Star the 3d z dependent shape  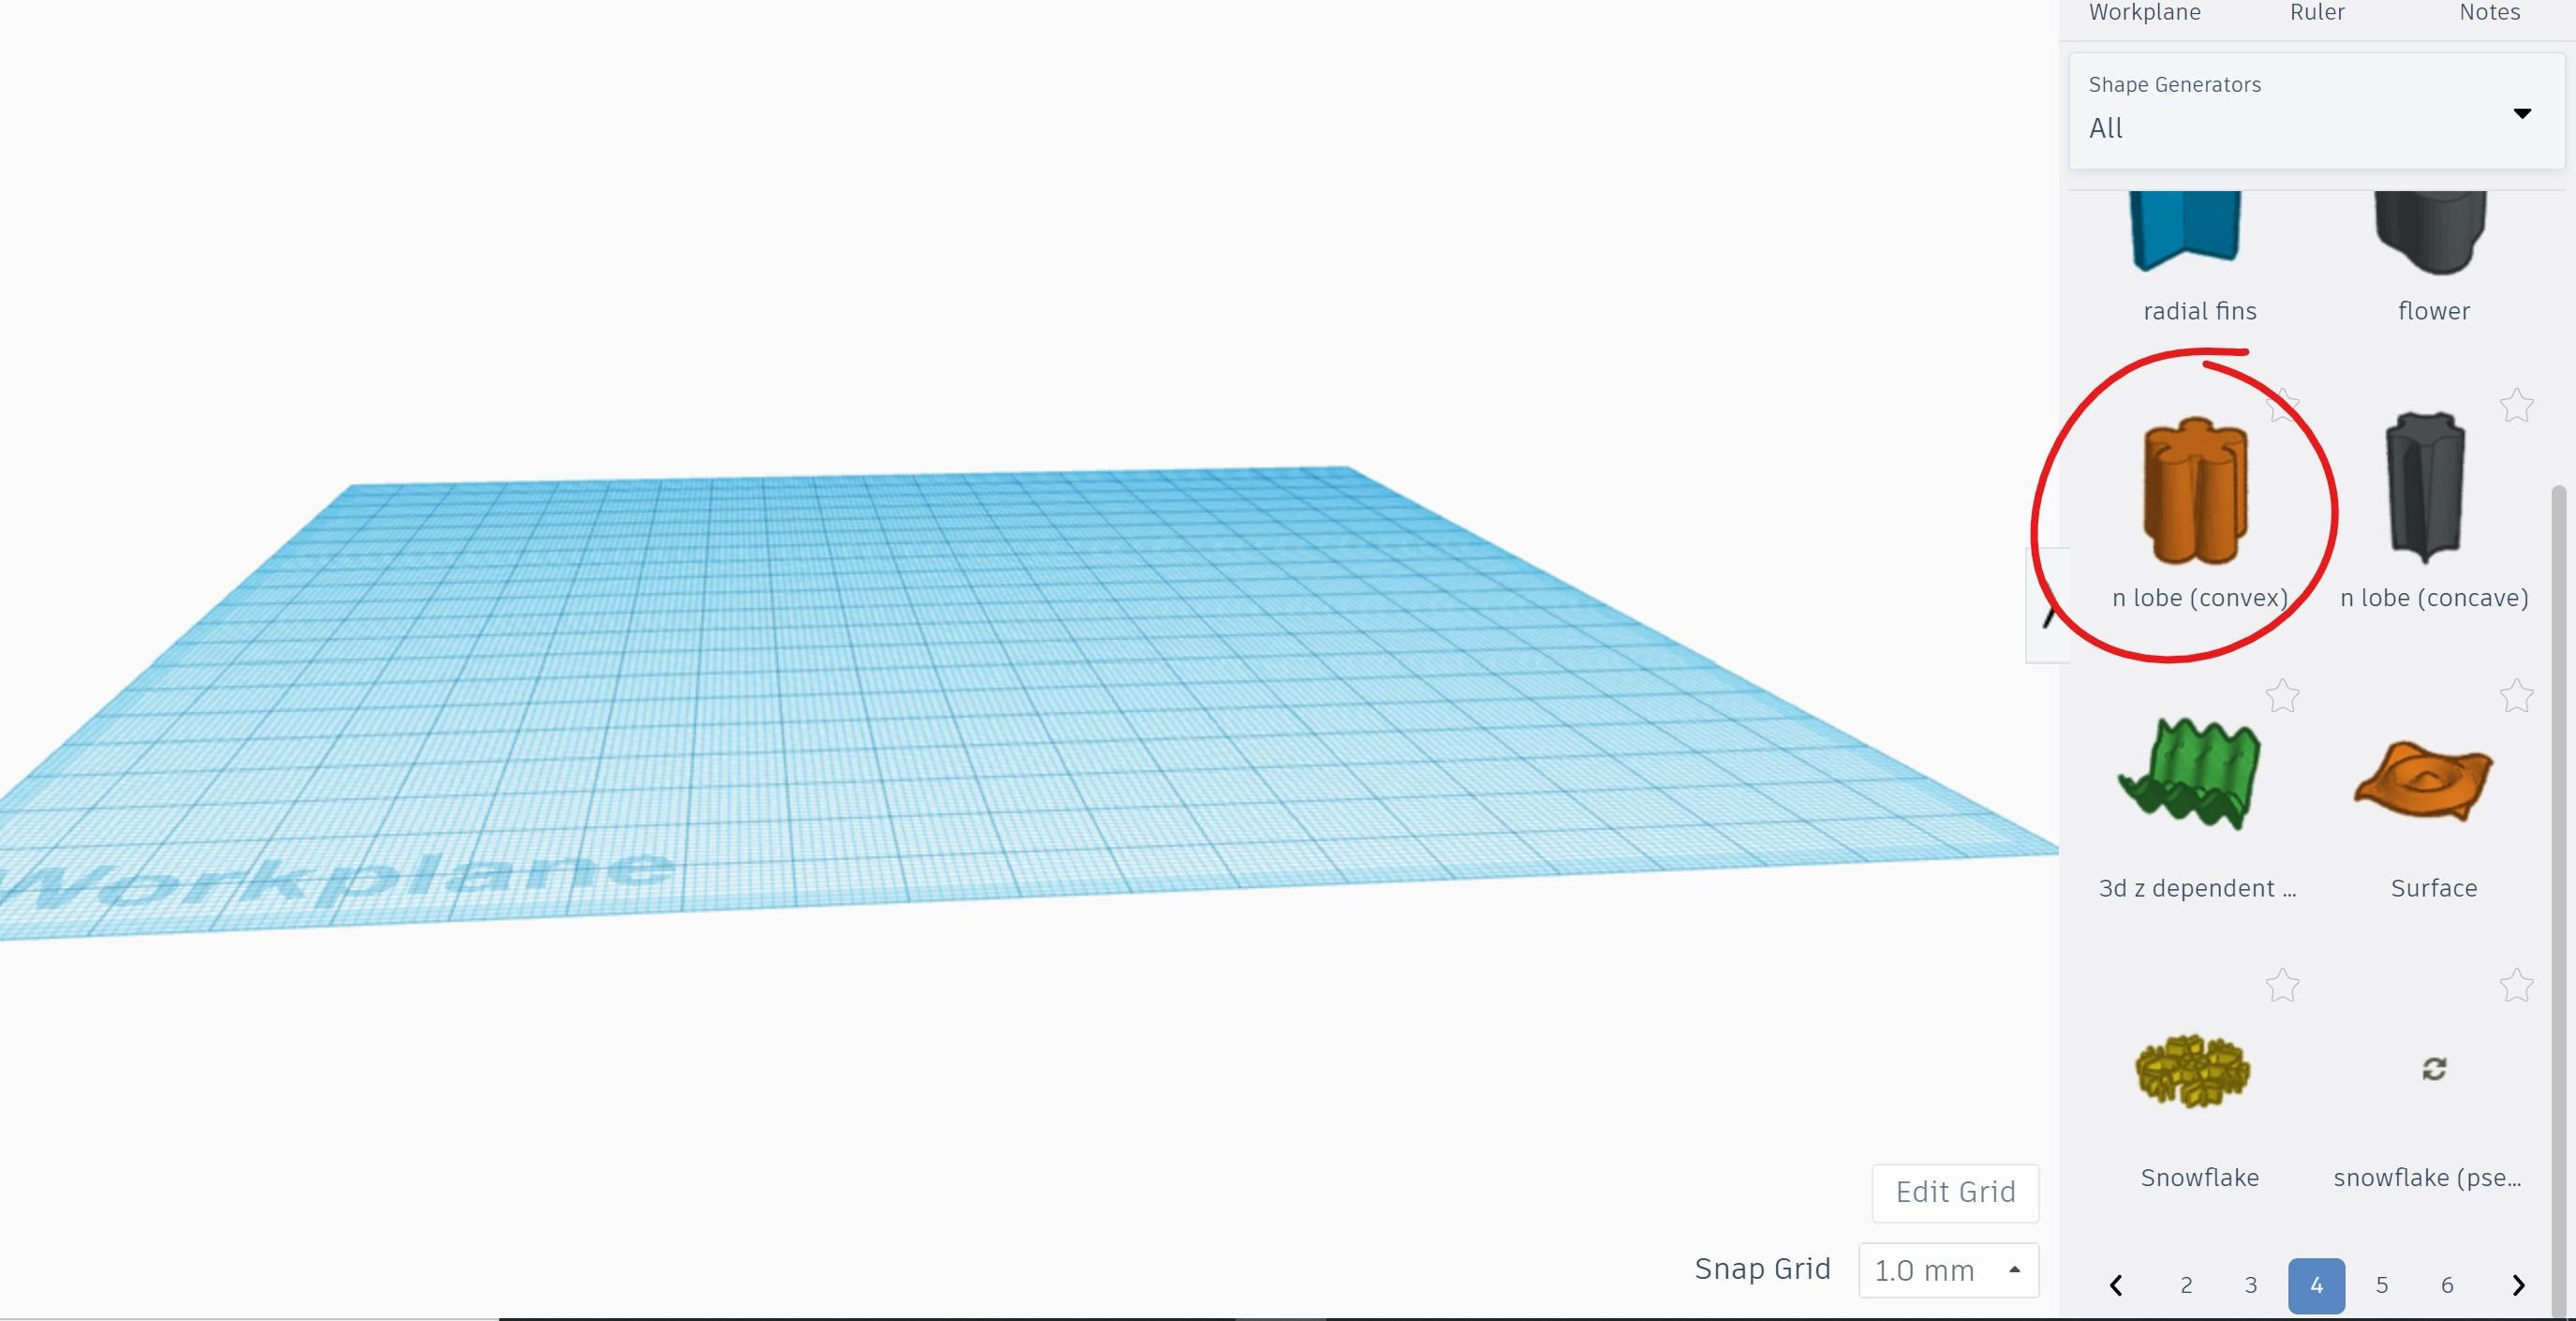pos(2282,696)
